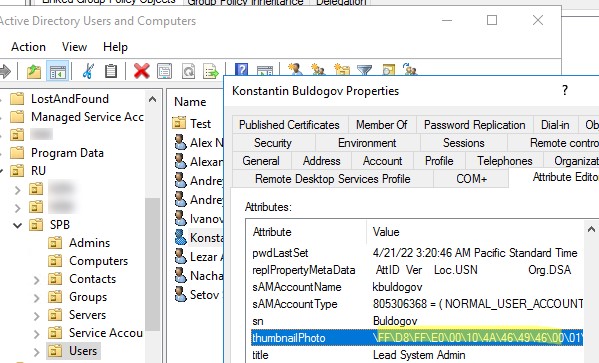Click the Add to group toolbar icon
The height and width of the screenshot is (363, 599).
click(410, 69)
